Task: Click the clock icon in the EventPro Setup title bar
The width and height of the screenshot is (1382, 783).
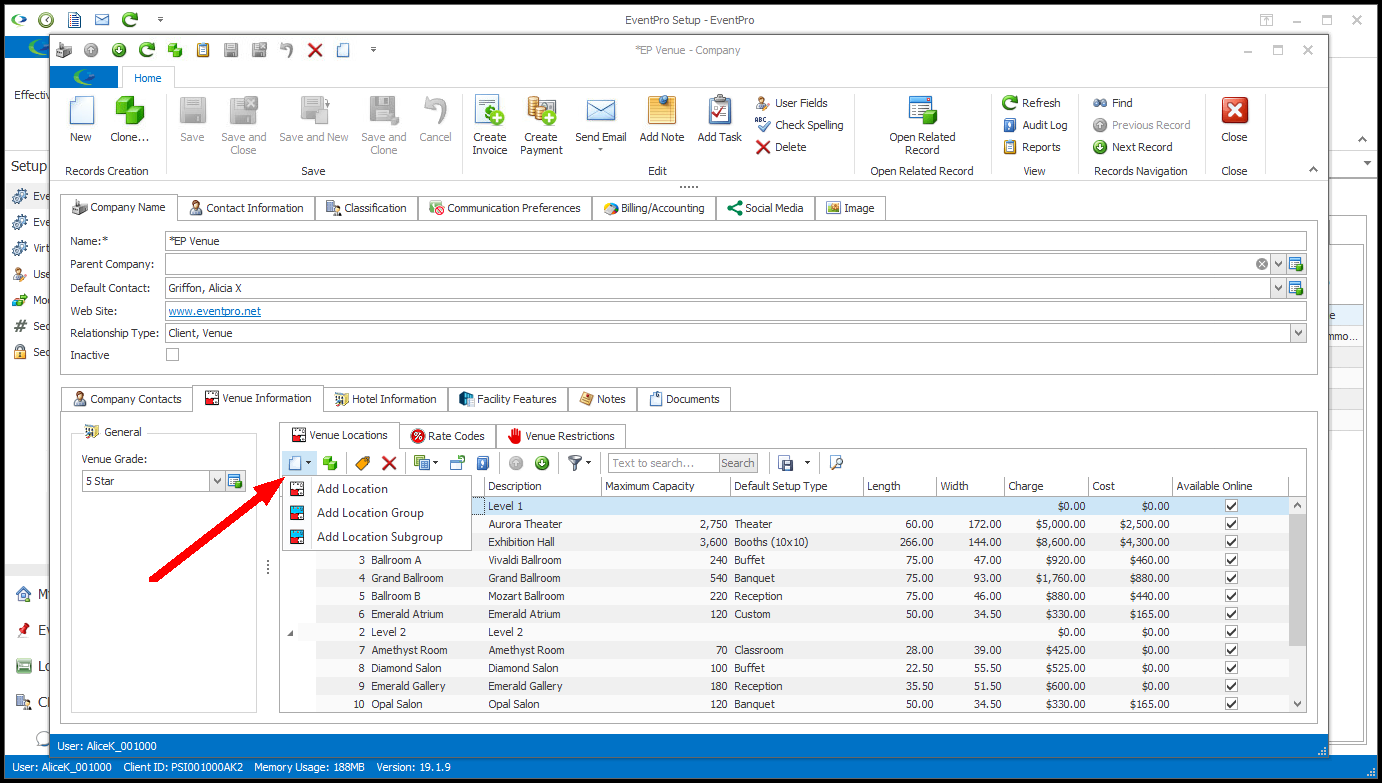Action: click(46, 19)
